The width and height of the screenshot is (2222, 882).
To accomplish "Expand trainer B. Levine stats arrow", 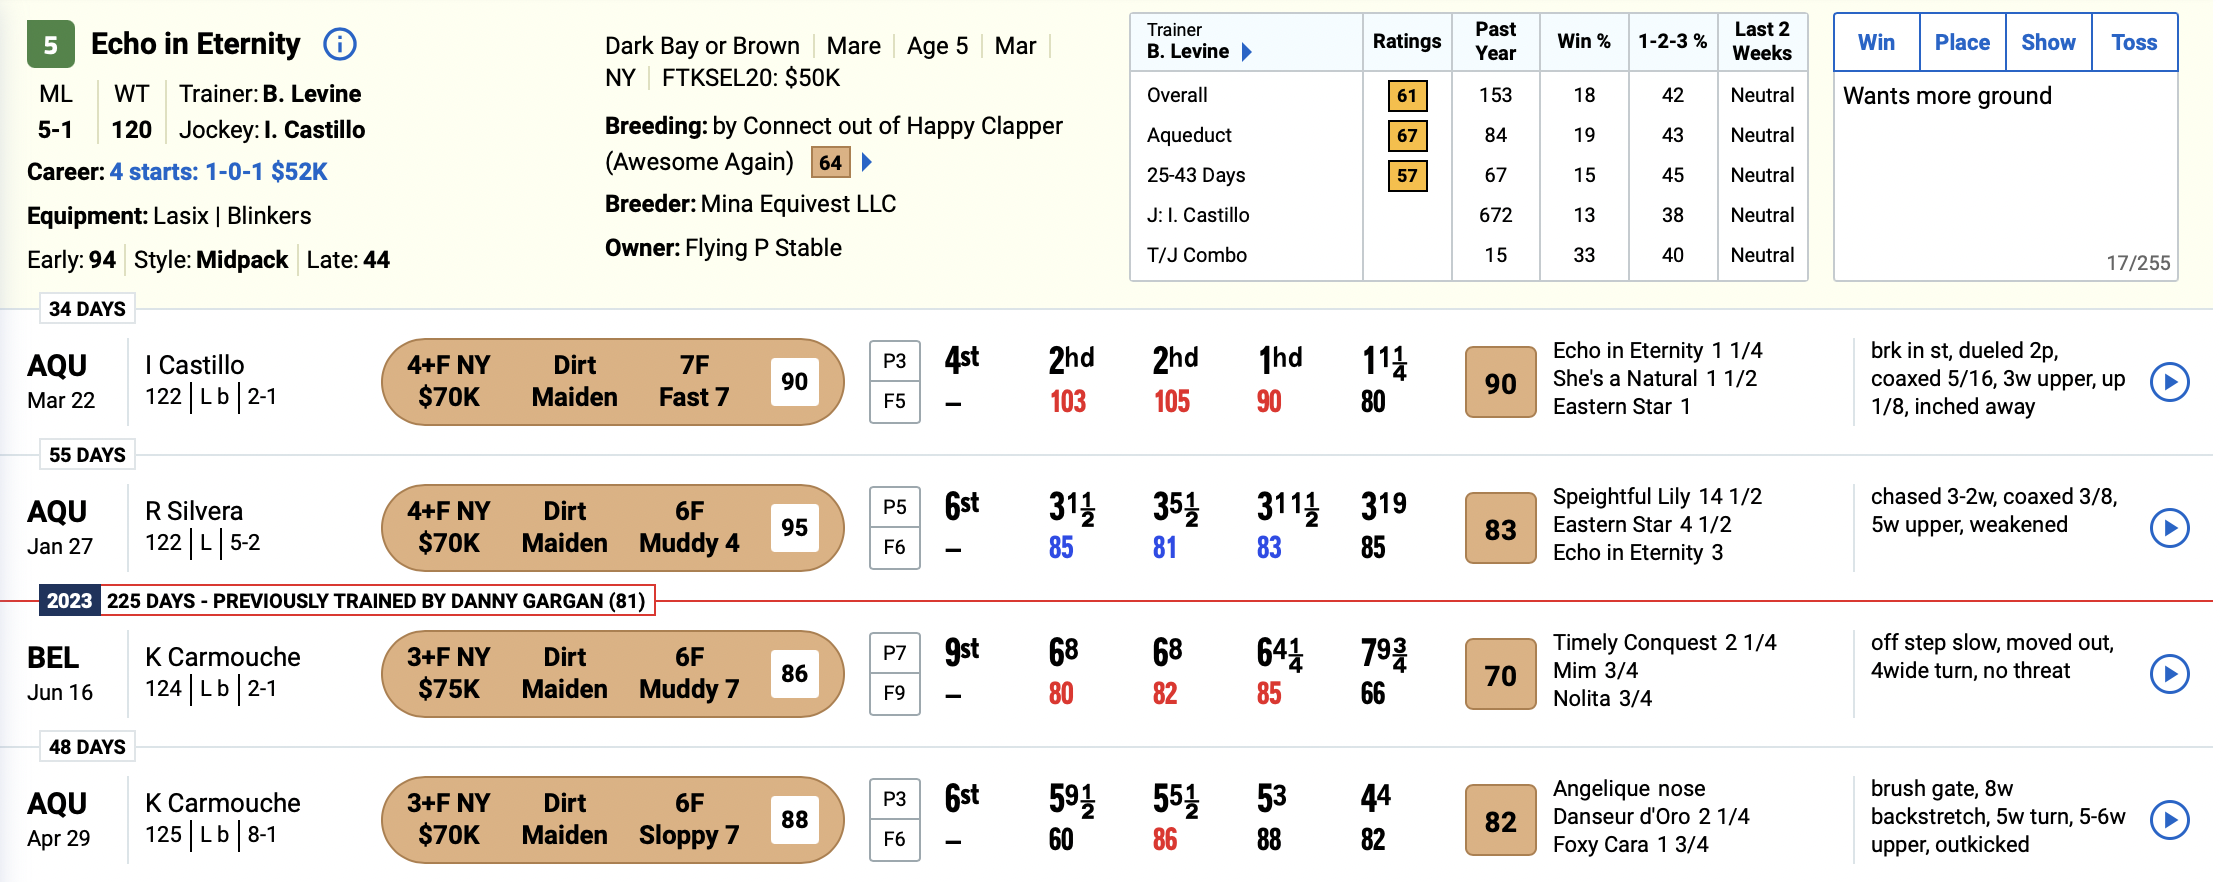I will 1246,52.
